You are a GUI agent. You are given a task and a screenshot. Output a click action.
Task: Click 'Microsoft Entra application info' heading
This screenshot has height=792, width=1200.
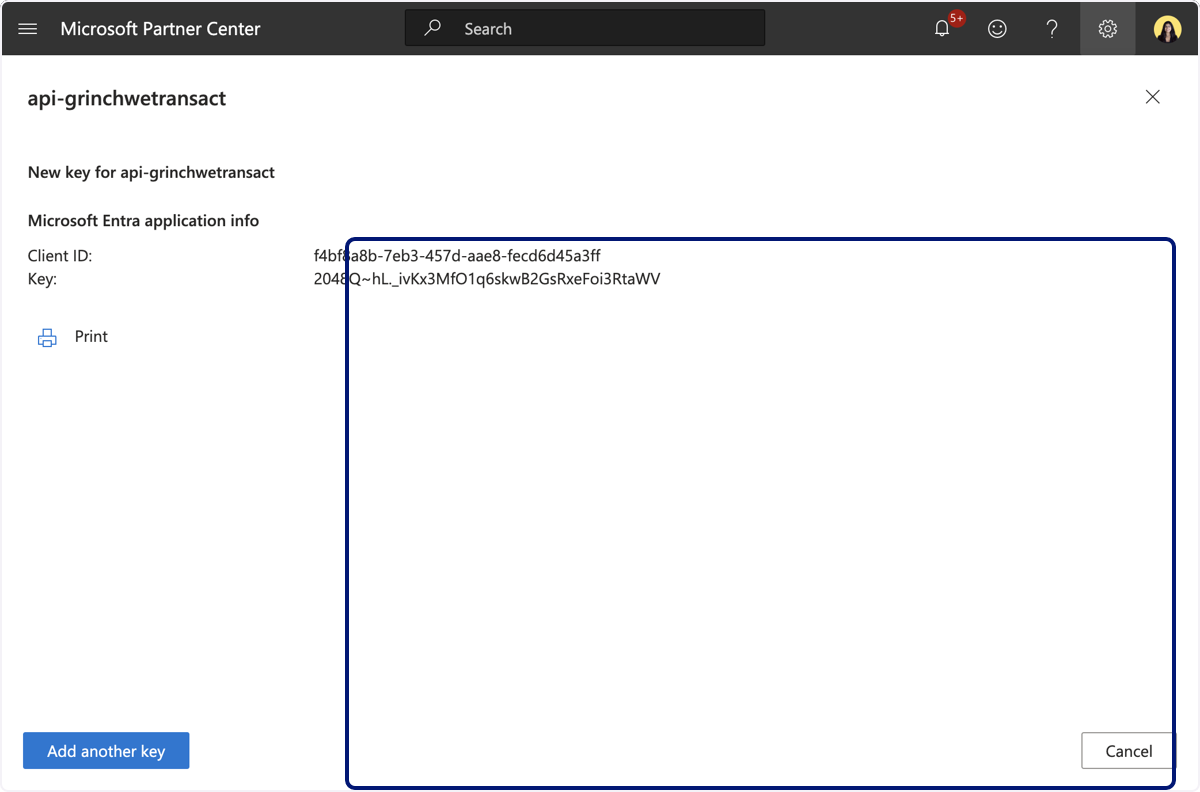(x=143, y=220)
